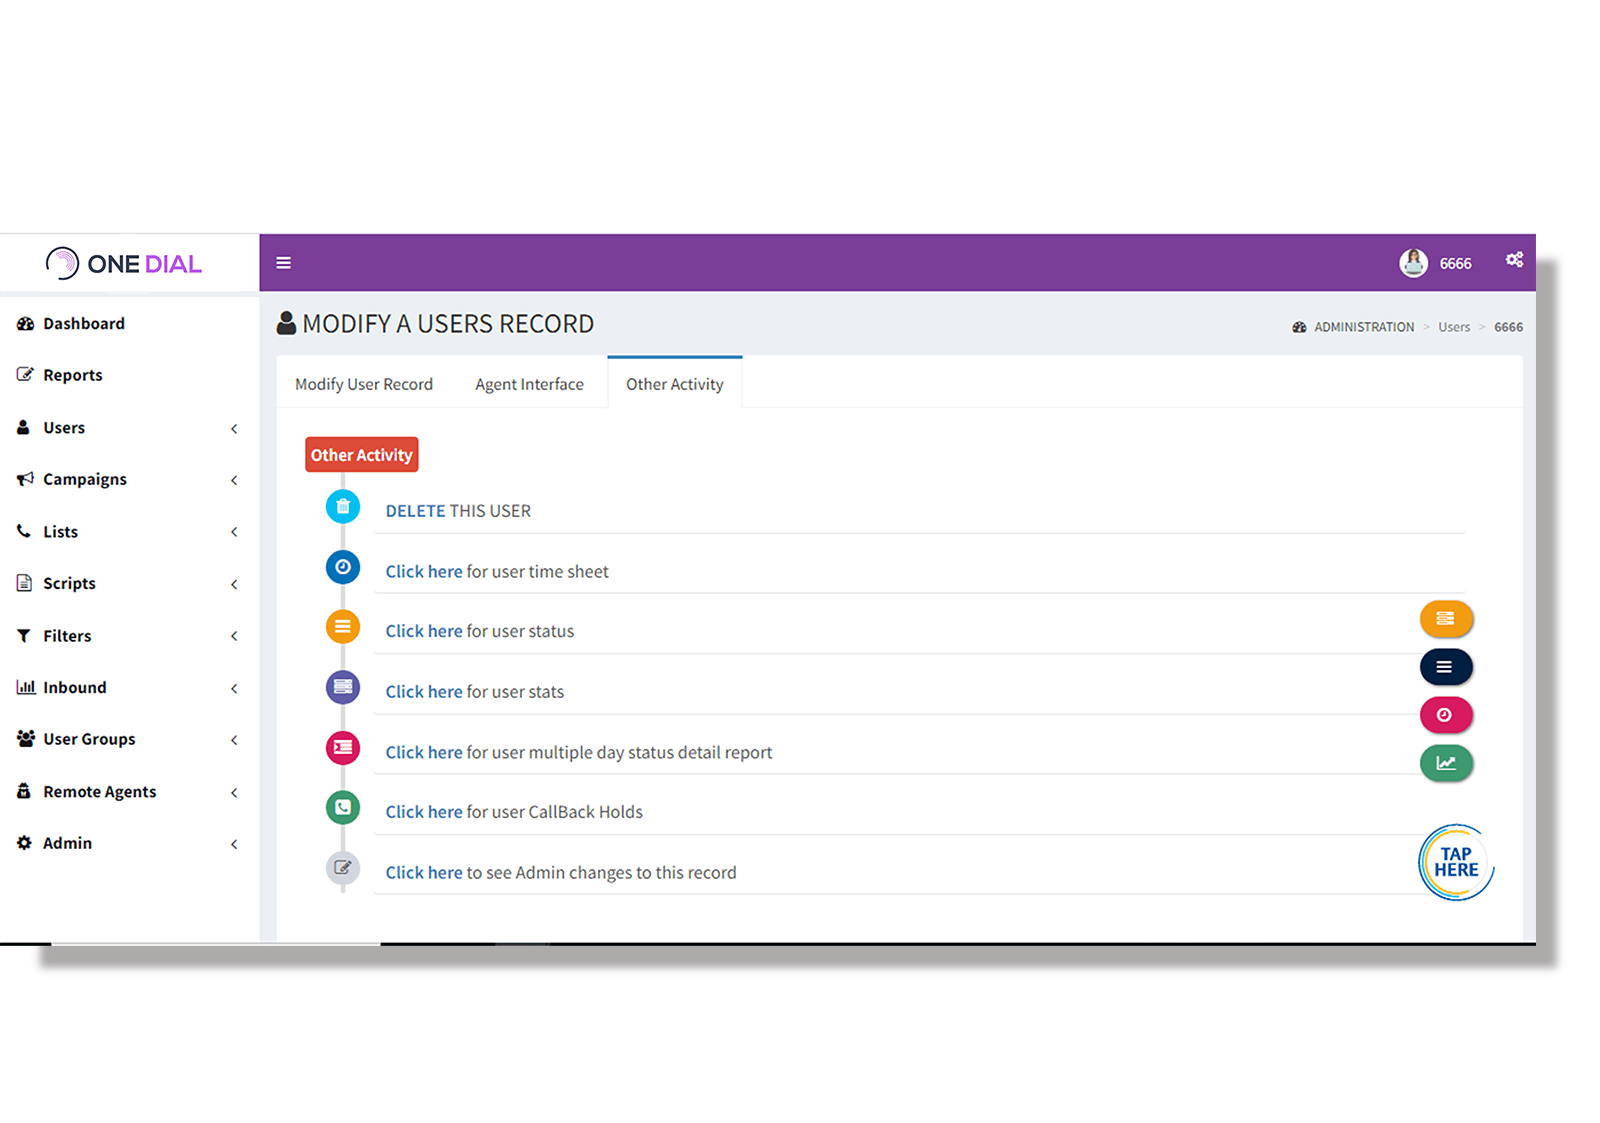Click the delete user trash icon
1600x1123 pixels.
[x=343, y=506]
